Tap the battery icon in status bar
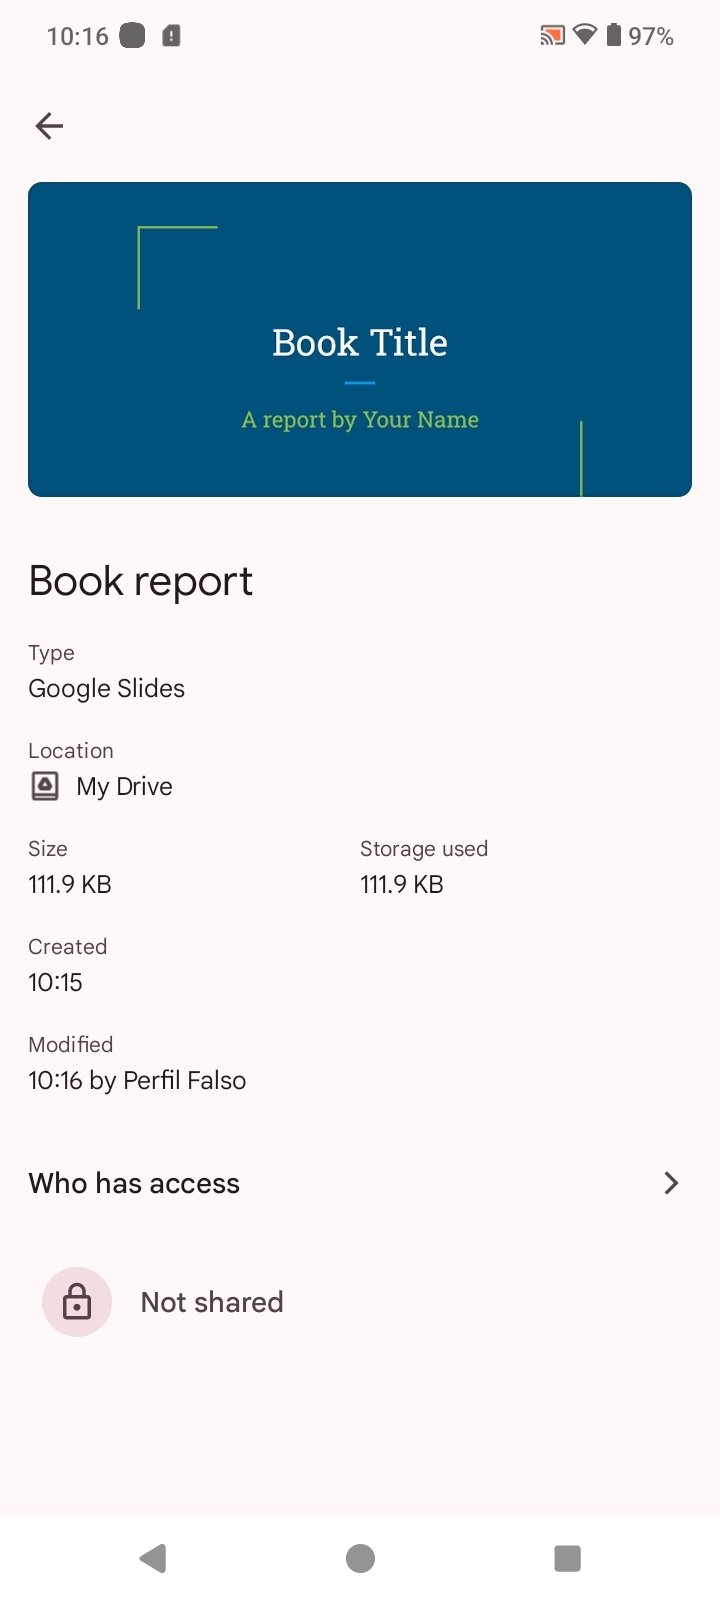The width and height of the screenshot is (720, 1600). point(614,36)
